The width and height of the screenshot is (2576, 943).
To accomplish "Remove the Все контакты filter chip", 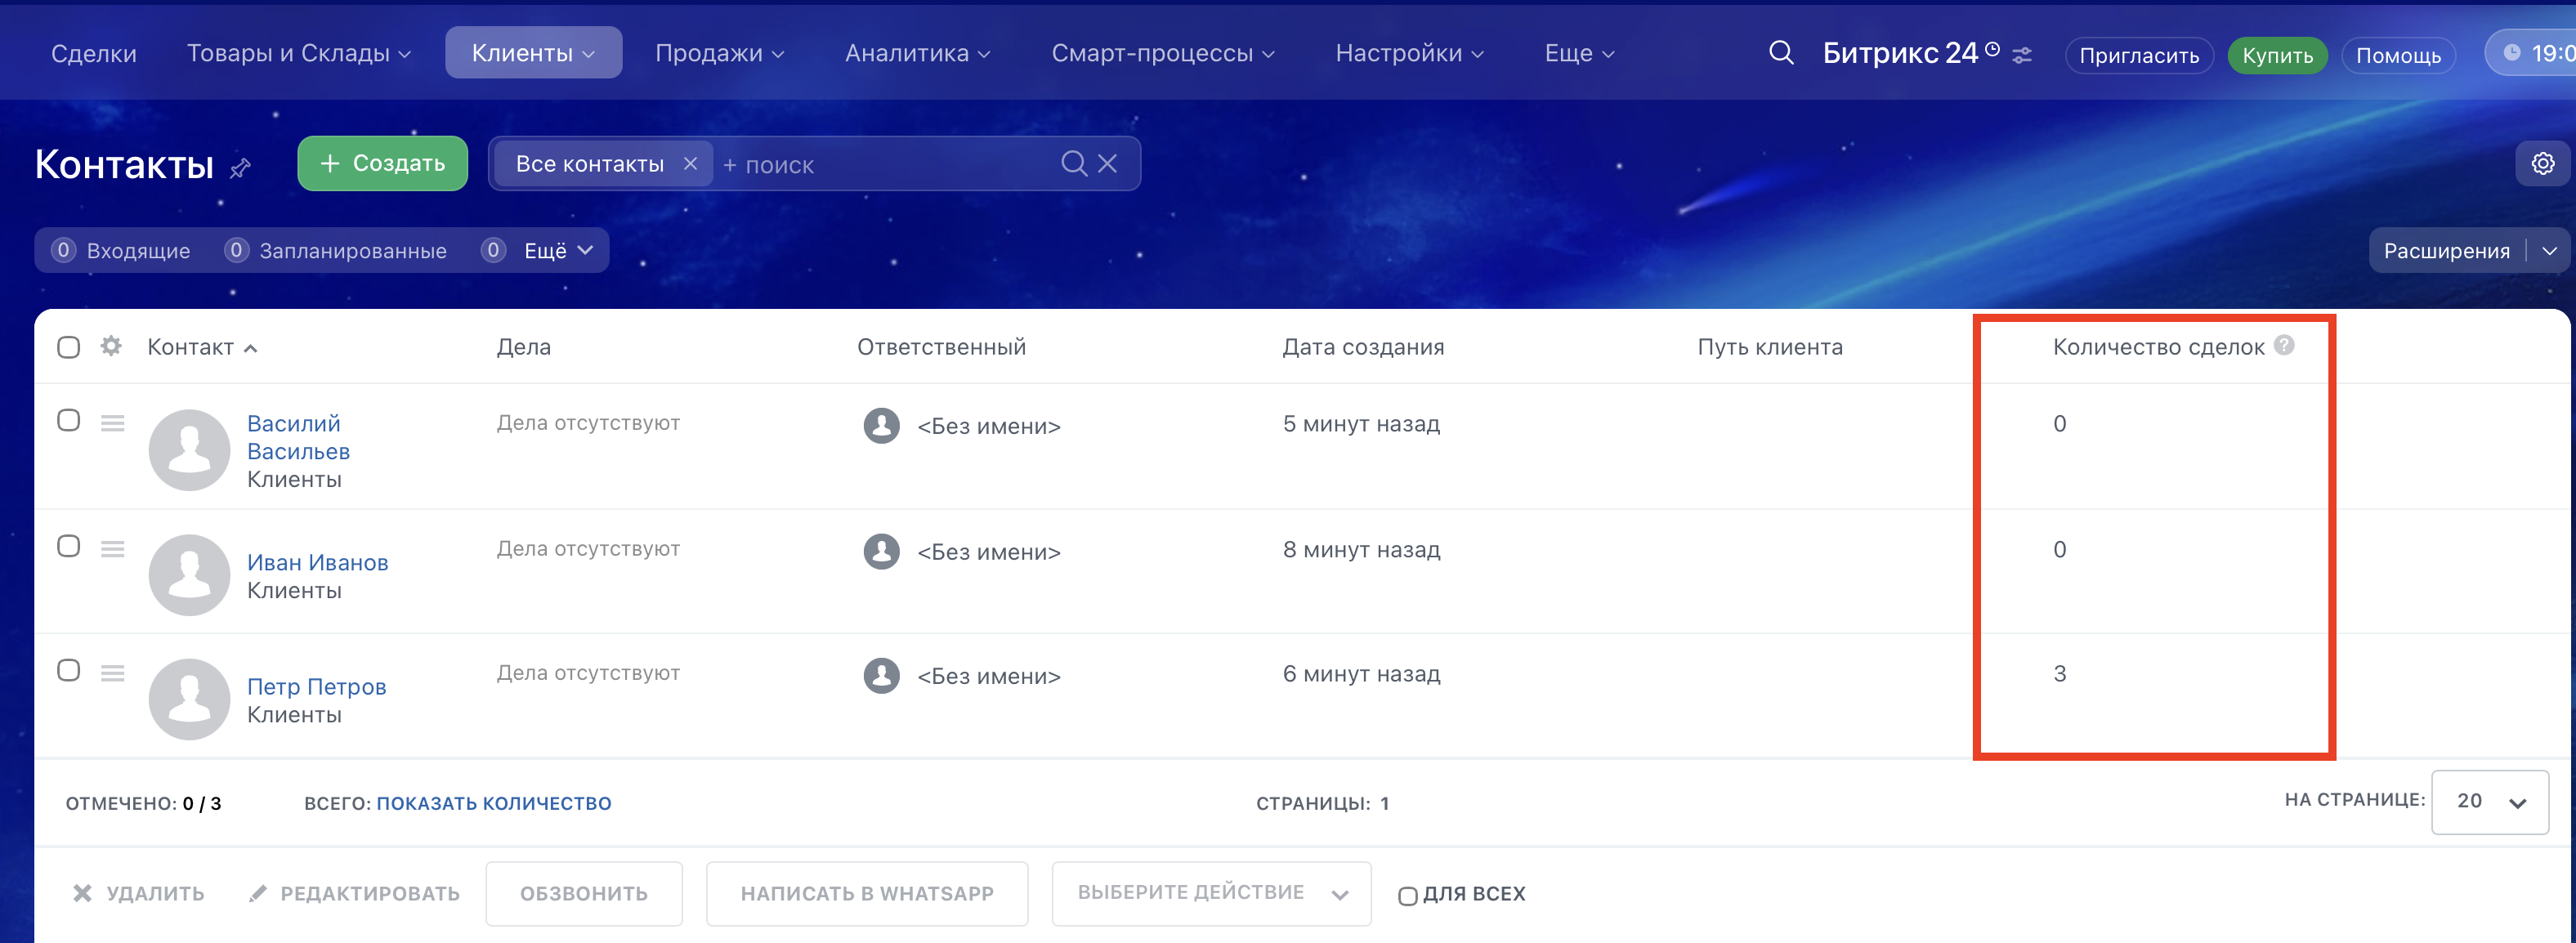I will 690,163.
